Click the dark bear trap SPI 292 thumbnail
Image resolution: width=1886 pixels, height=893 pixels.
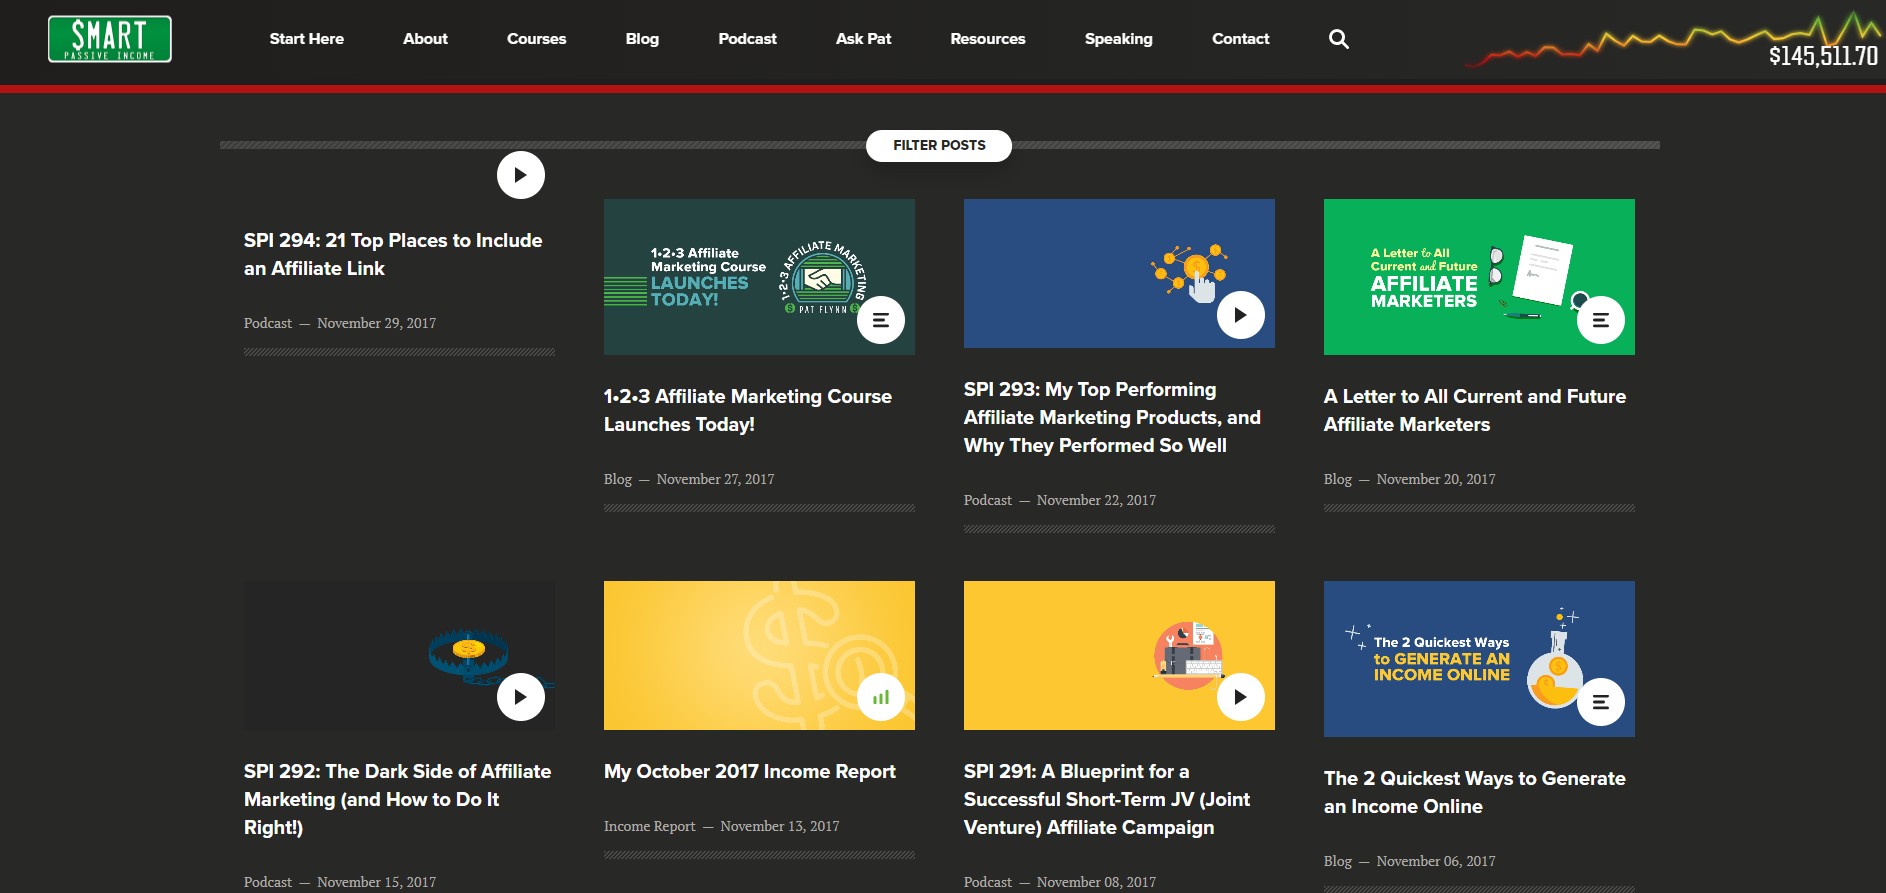click(399, 655)
